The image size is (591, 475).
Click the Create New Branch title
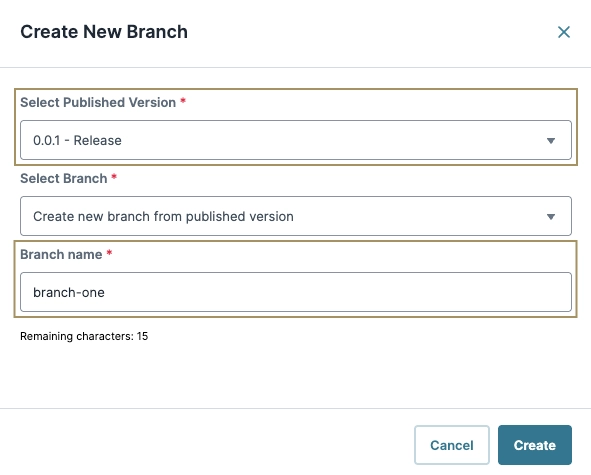(104, 32)
